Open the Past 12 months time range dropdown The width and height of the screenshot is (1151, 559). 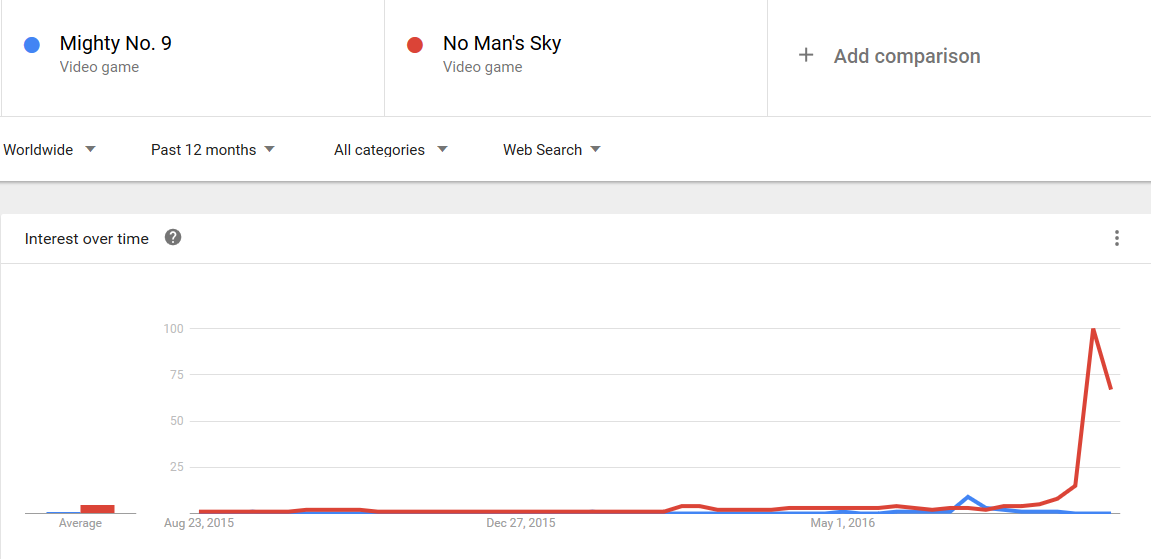213,150
